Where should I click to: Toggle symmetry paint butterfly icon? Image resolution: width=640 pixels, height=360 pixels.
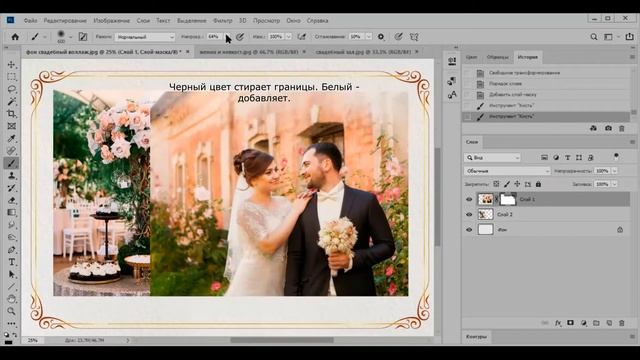pos(414,37)
